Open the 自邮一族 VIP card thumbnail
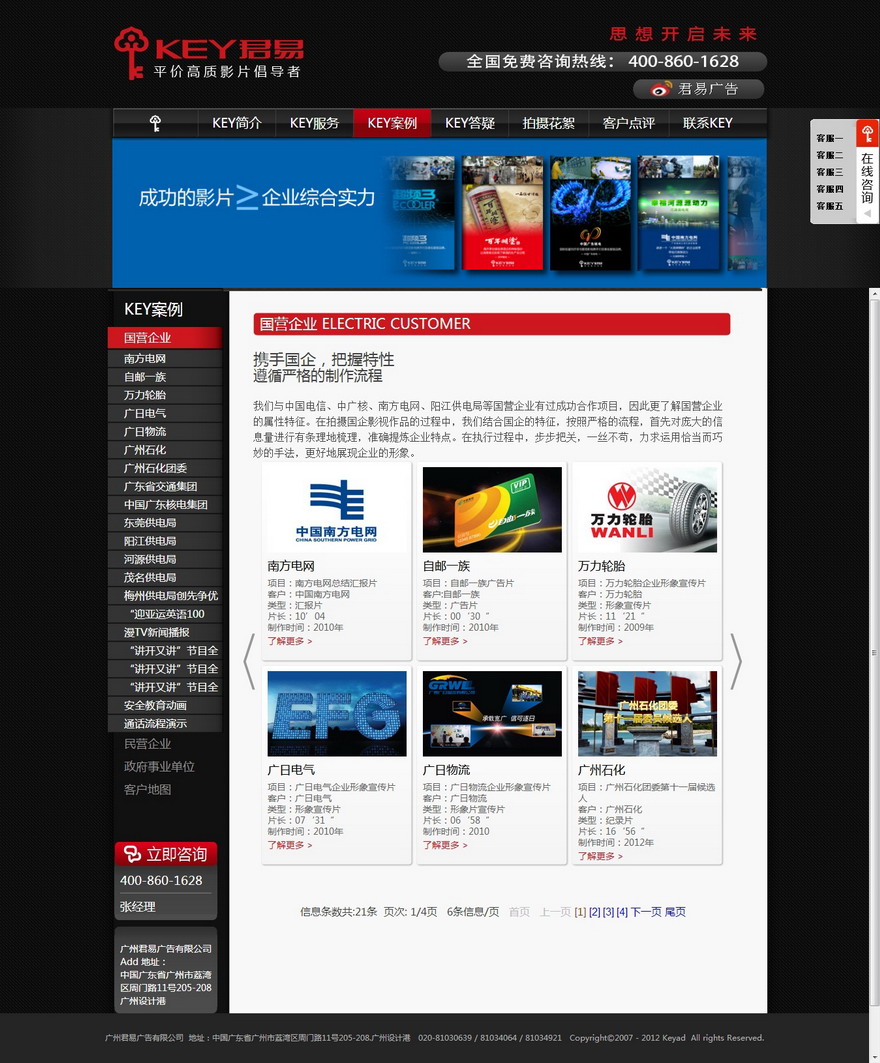The height and width of the screenshot is (1063, 880). 492,510
